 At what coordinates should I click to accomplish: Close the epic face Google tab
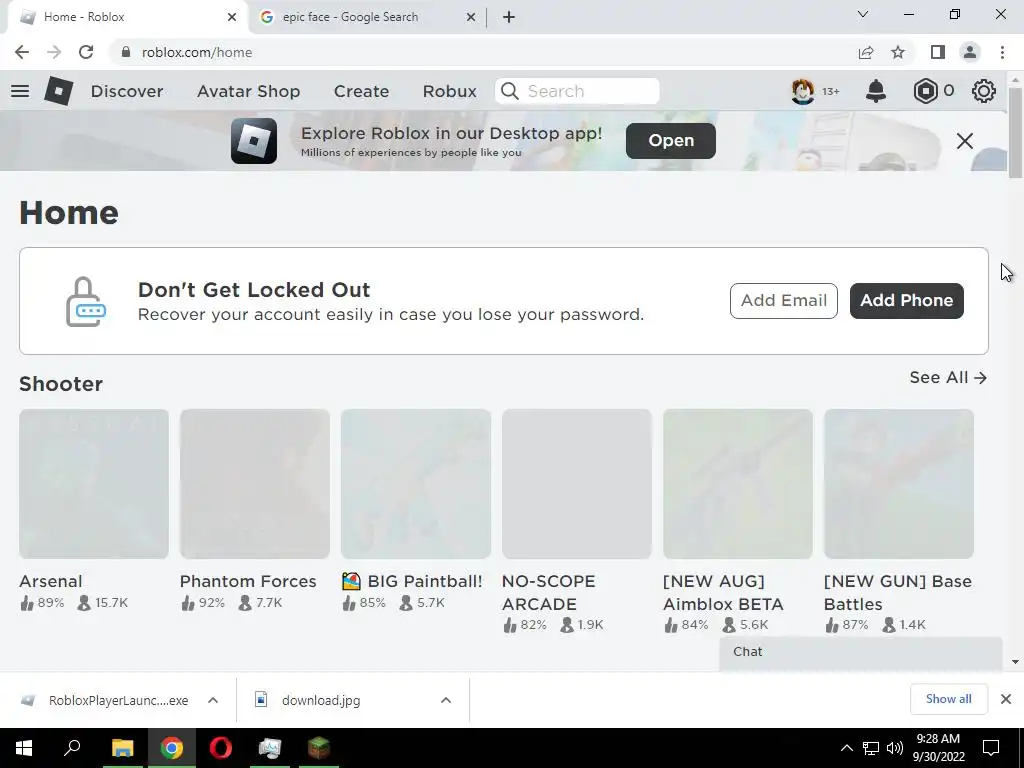(471, 17)
